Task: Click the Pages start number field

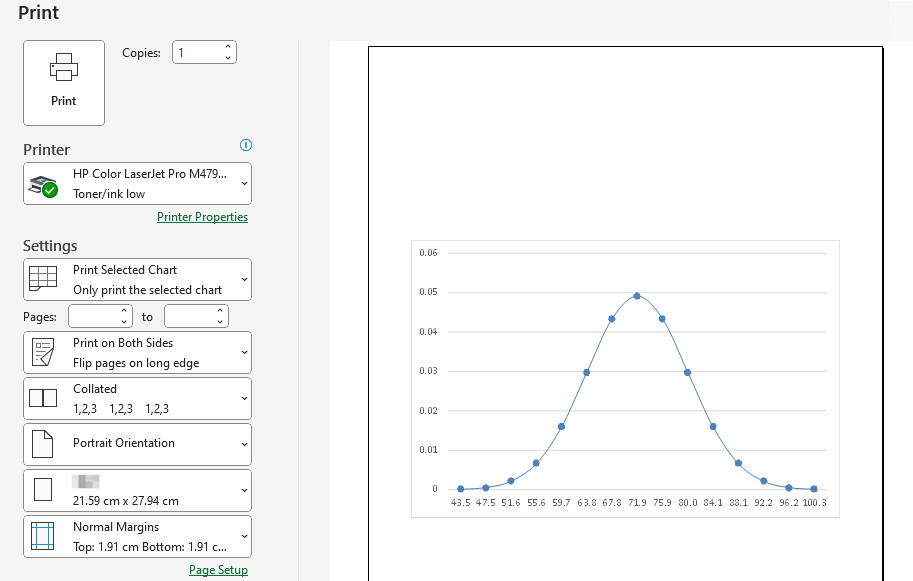Action: pos(93,317)
